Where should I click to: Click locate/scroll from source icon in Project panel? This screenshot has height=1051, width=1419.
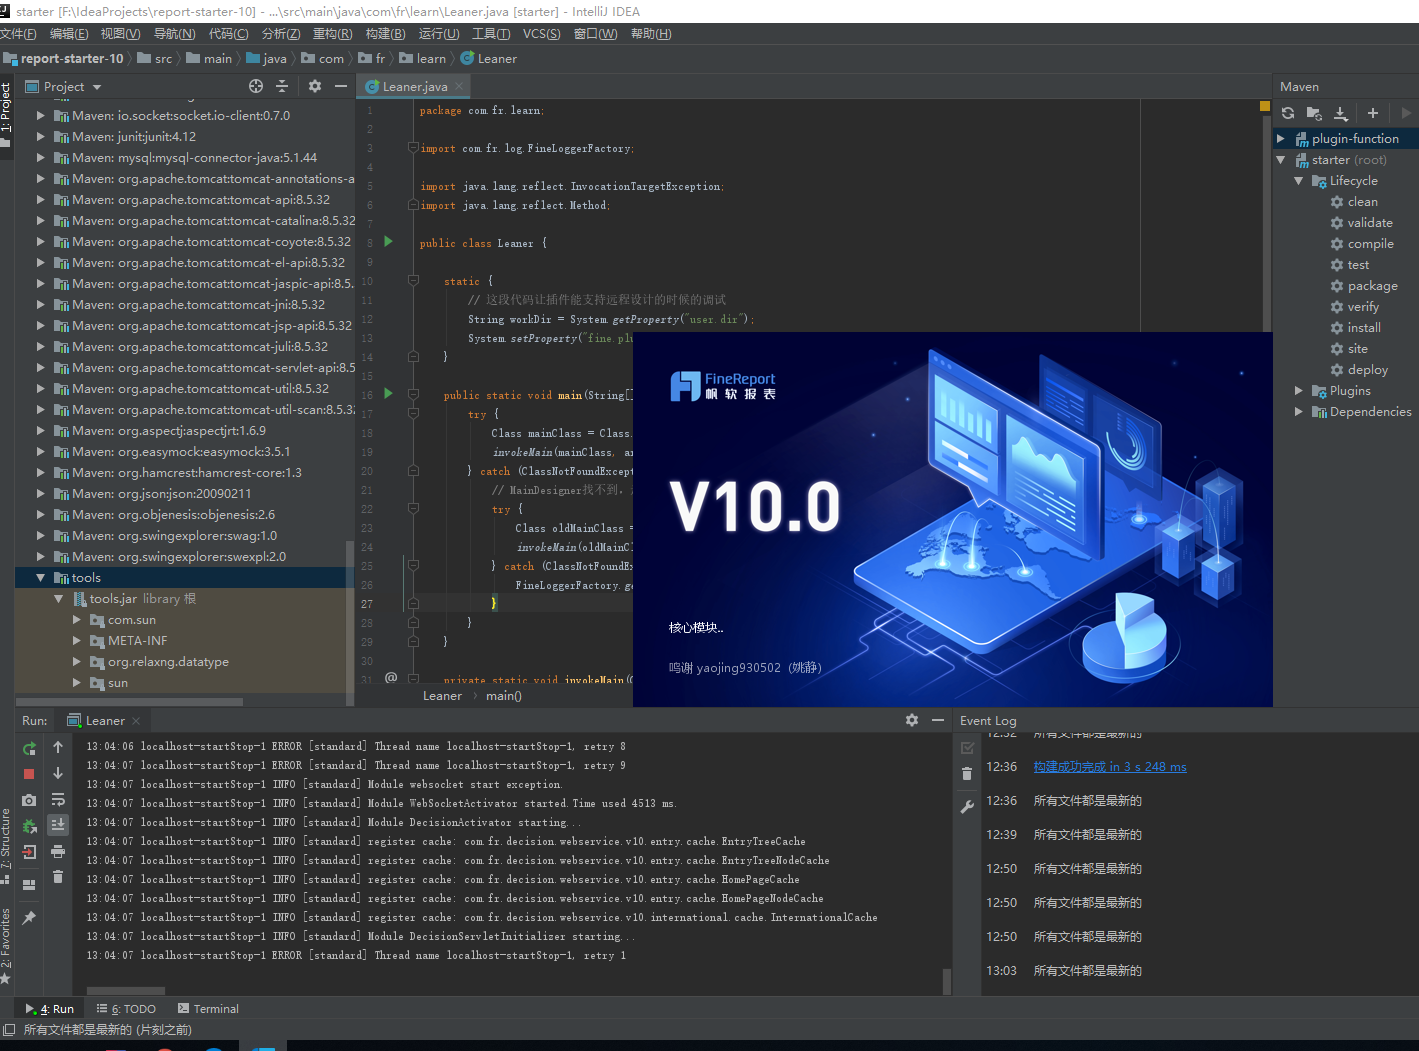tap(256, 86)
